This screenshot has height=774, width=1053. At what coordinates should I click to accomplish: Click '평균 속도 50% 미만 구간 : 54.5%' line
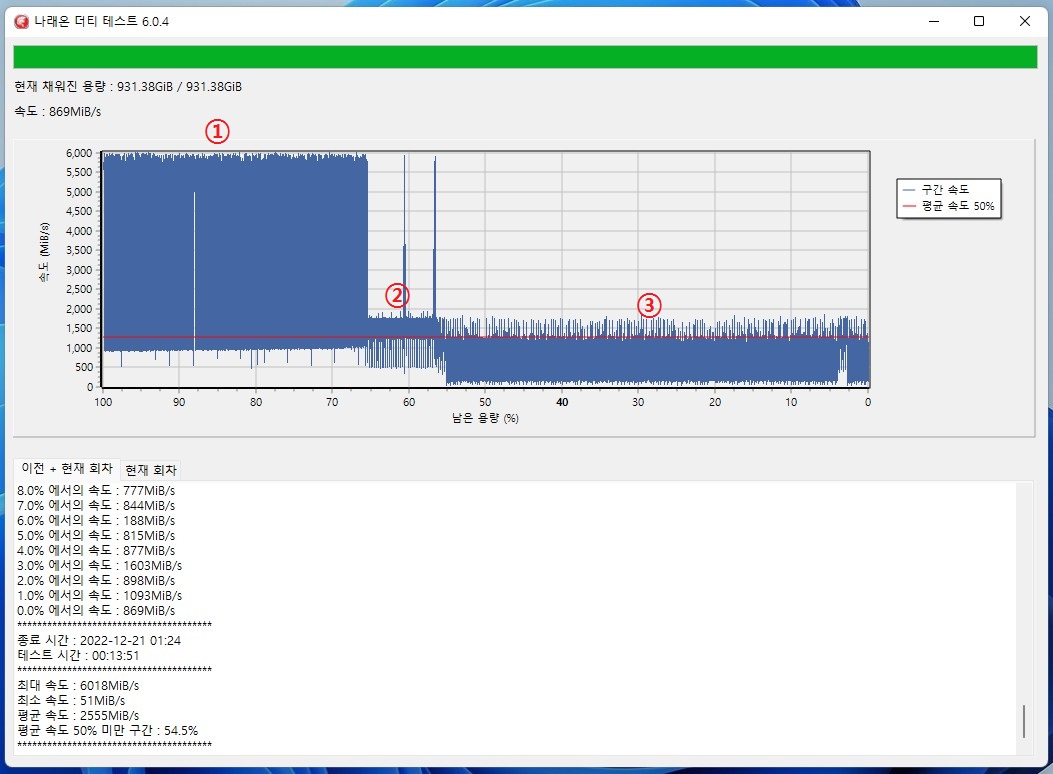click(107, 730)
